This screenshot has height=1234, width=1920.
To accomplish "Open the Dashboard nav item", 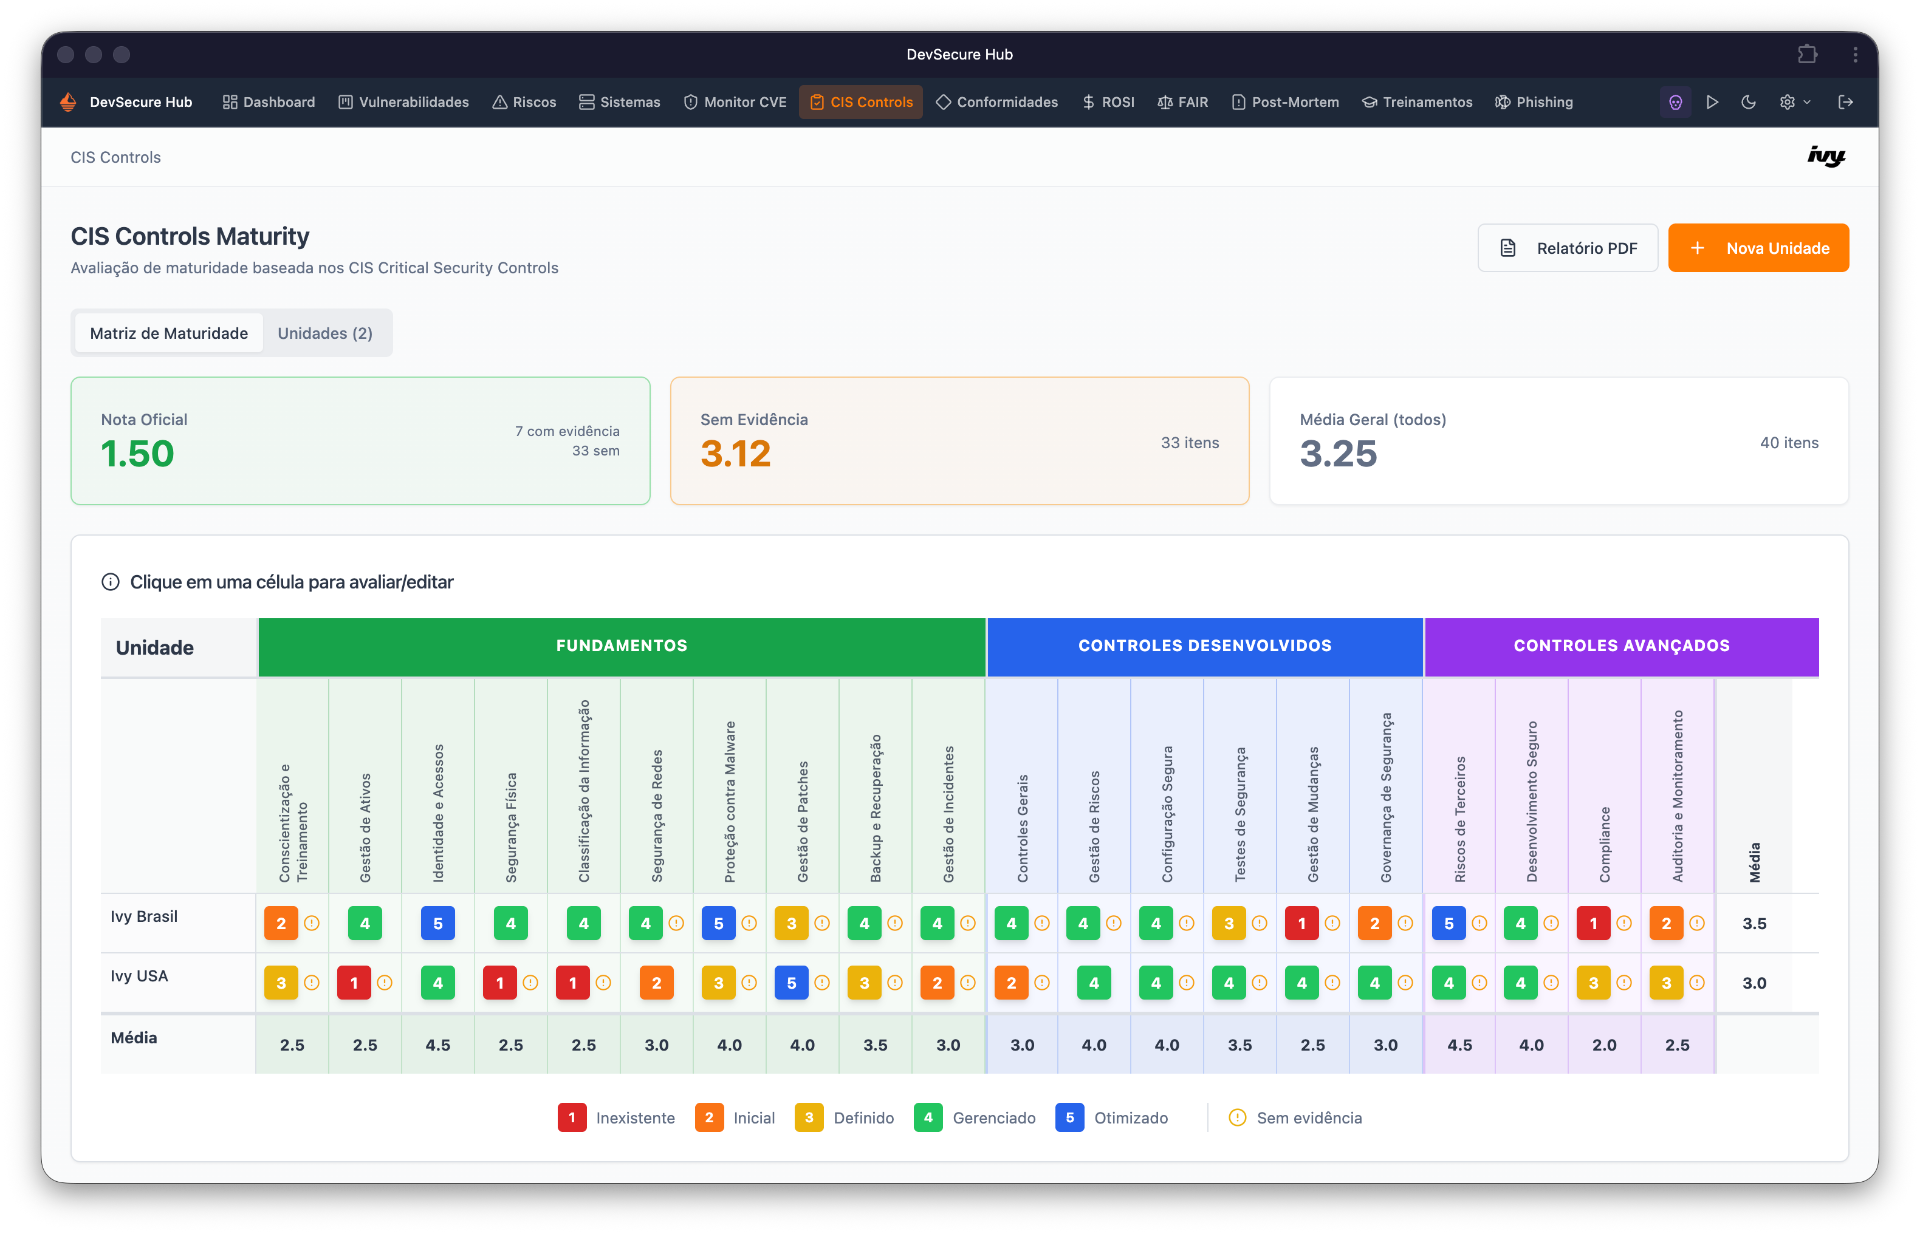I will 268,102.
